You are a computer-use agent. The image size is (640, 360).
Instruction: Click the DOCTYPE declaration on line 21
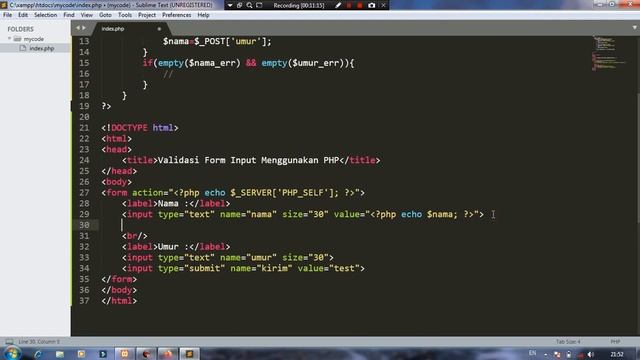point(140,128)
